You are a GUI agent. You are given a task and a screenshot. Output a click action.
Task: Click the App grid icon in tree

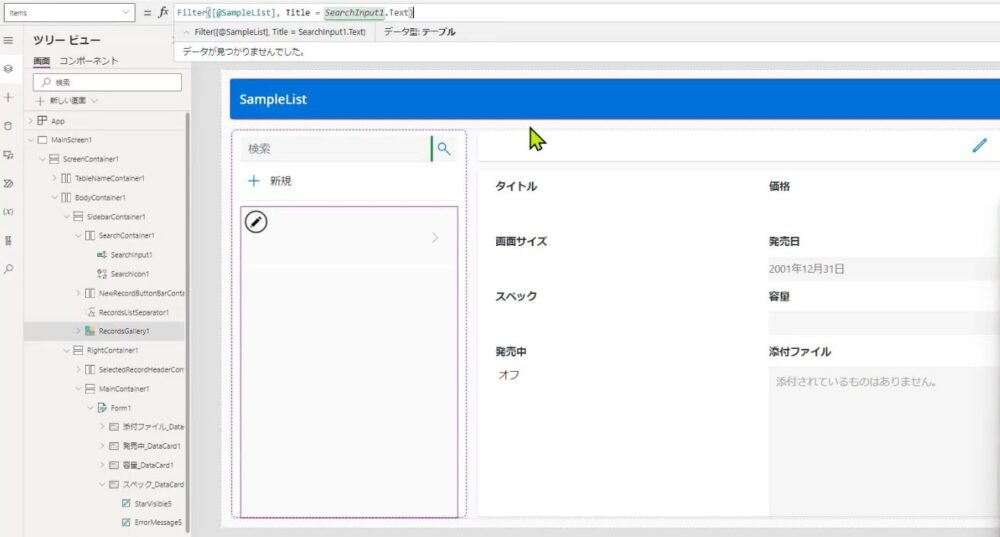42,121
